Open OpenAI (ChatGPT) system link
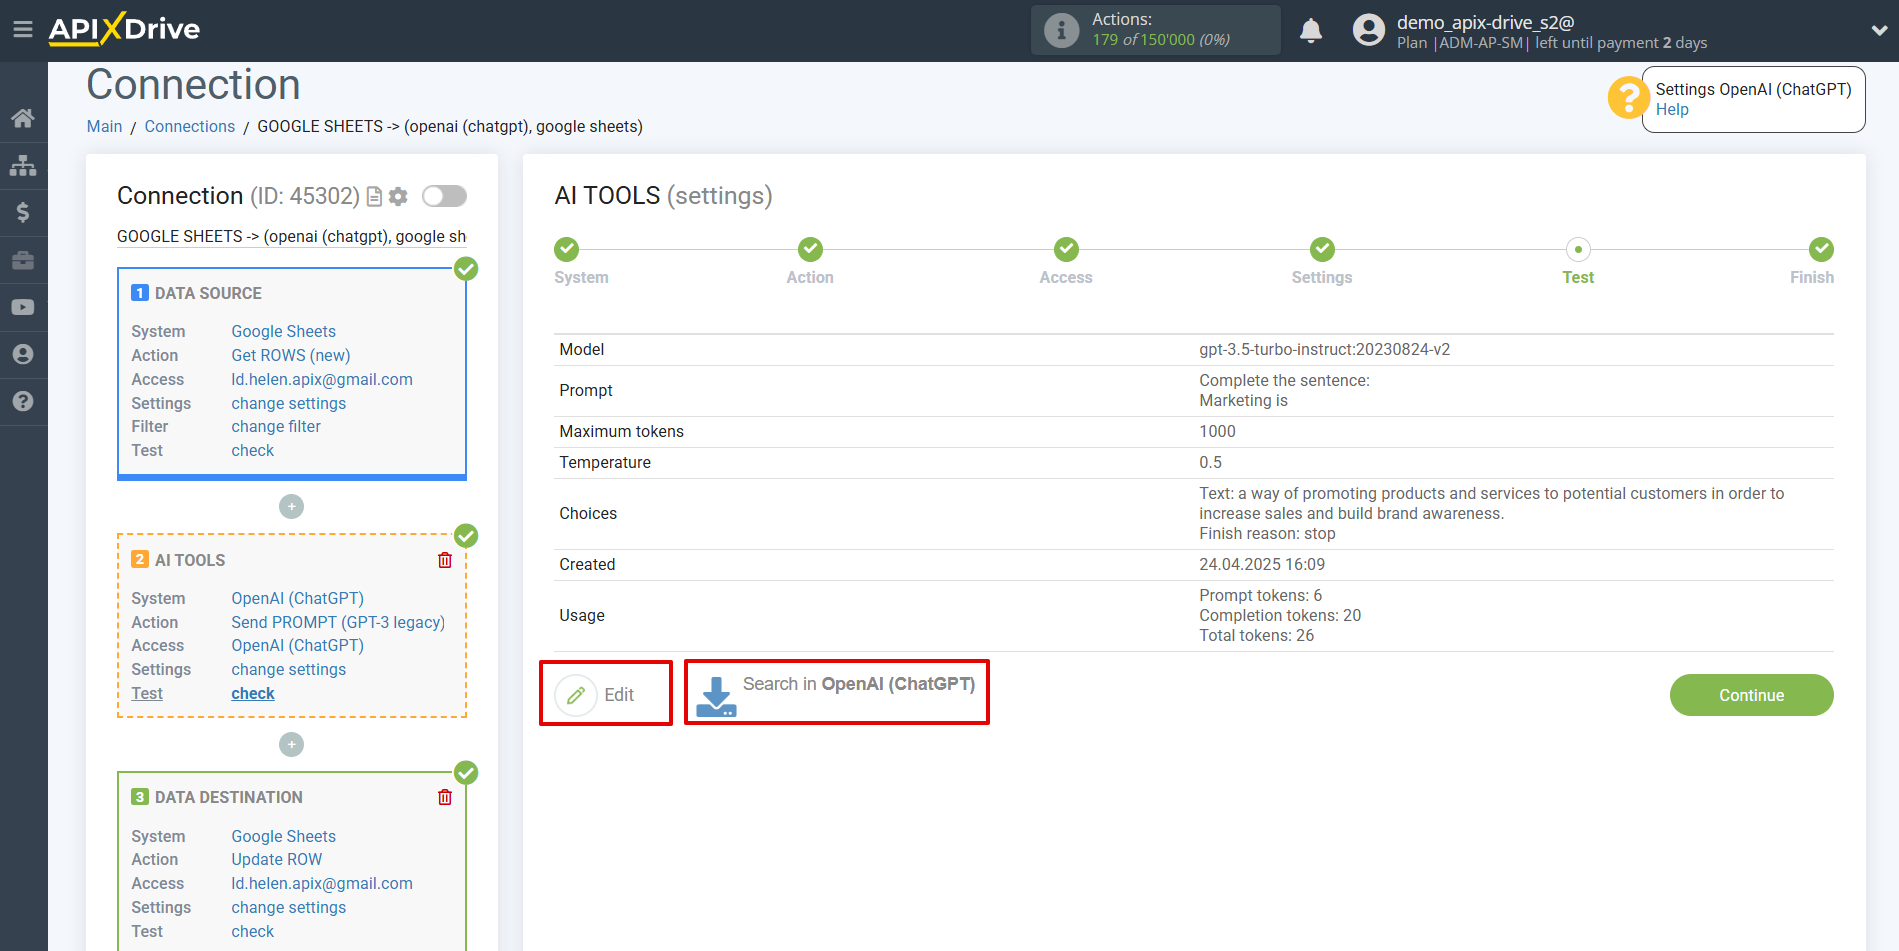Image resolution: width=1899 pixels, height=951 pixels. click(298, 598)
